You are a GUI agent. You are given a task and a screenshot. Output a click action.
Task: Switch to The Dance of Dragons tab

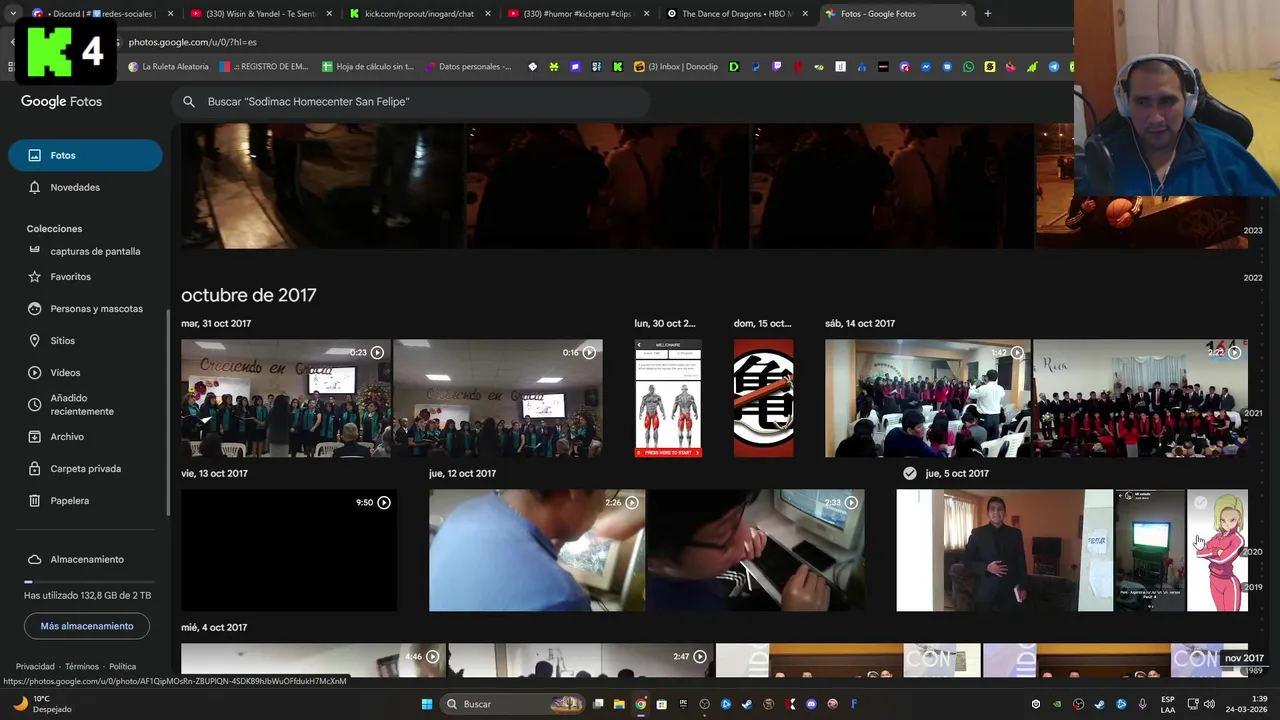737,14
